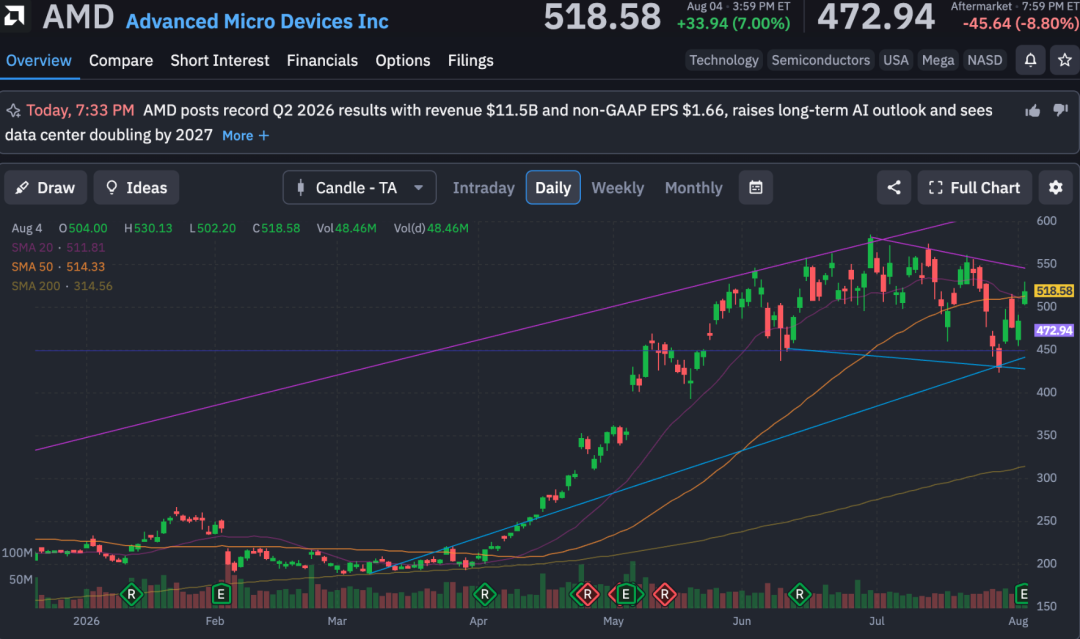The height and width of the screenshot is (639, 1080).
Task: Click the AMD company logo icon
Action: 14,15
